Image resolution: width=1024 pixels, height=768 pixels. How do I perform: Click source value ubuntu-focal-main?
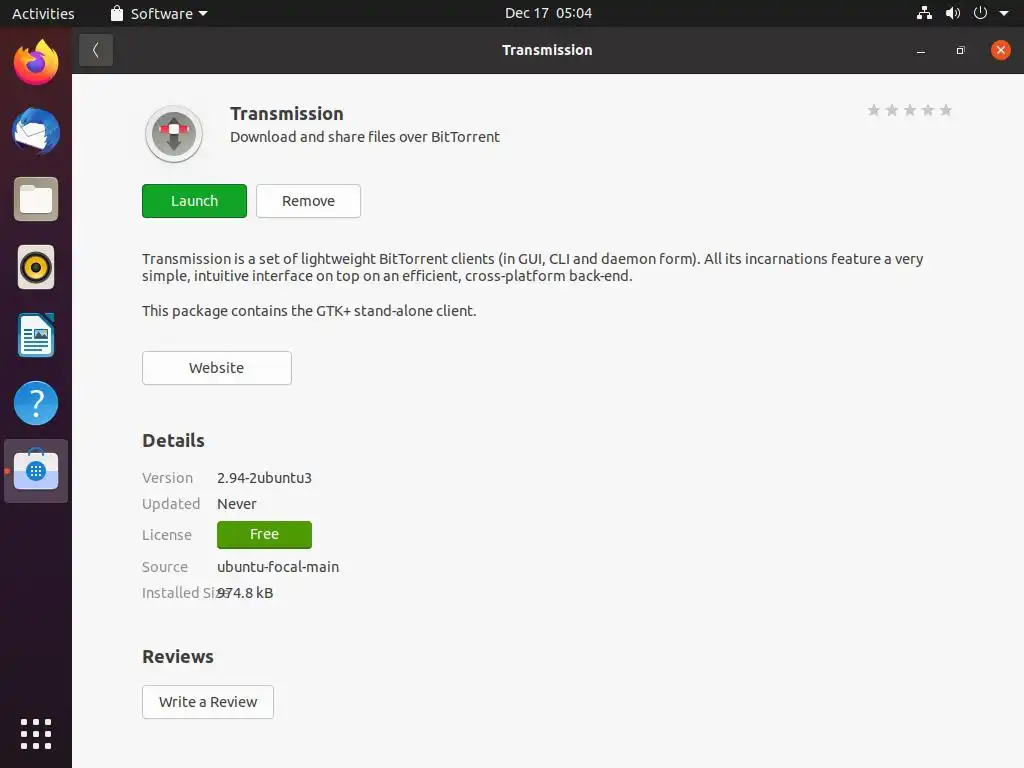click(x=278, y=567)
